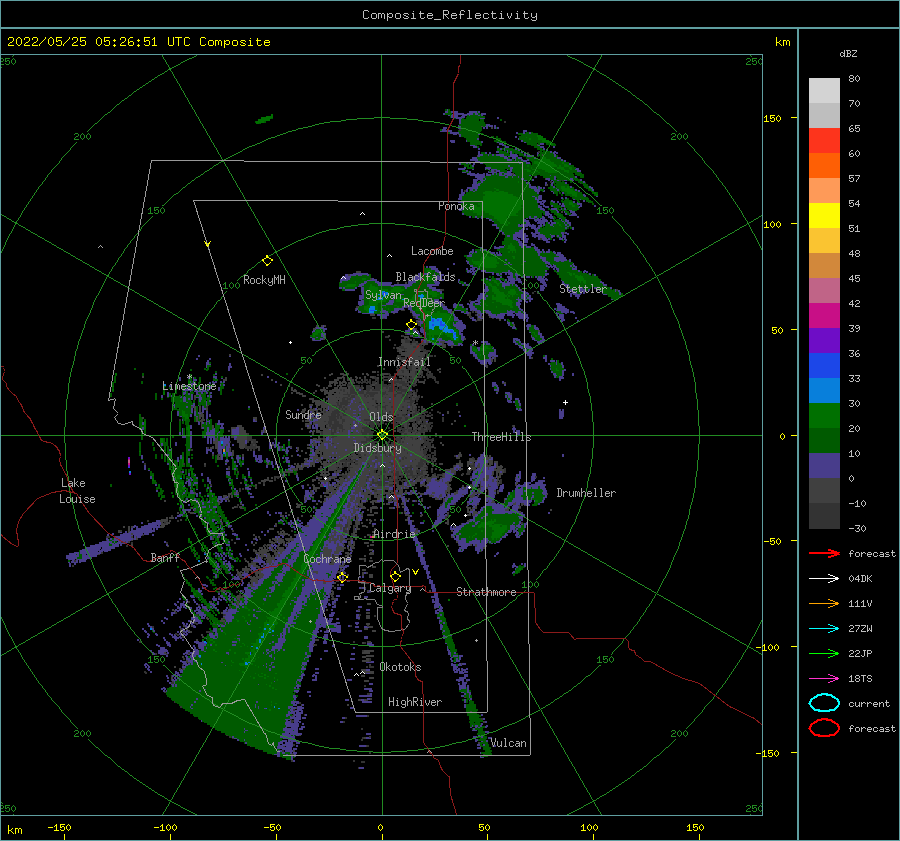Click the Innisfail label
This screenshot has width=900, height=841.
pyautogui.click(x=404, y=362)
